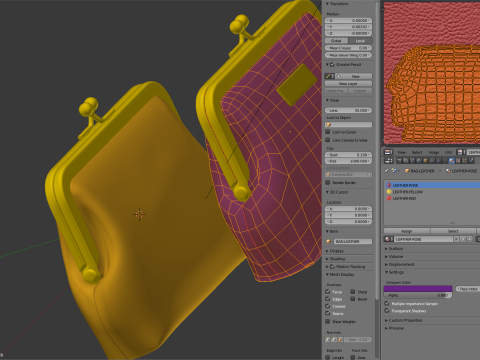Uncheck the Seams overlay checkbox
This screenshot has width=480, height=360.
(x=328, y=313)
